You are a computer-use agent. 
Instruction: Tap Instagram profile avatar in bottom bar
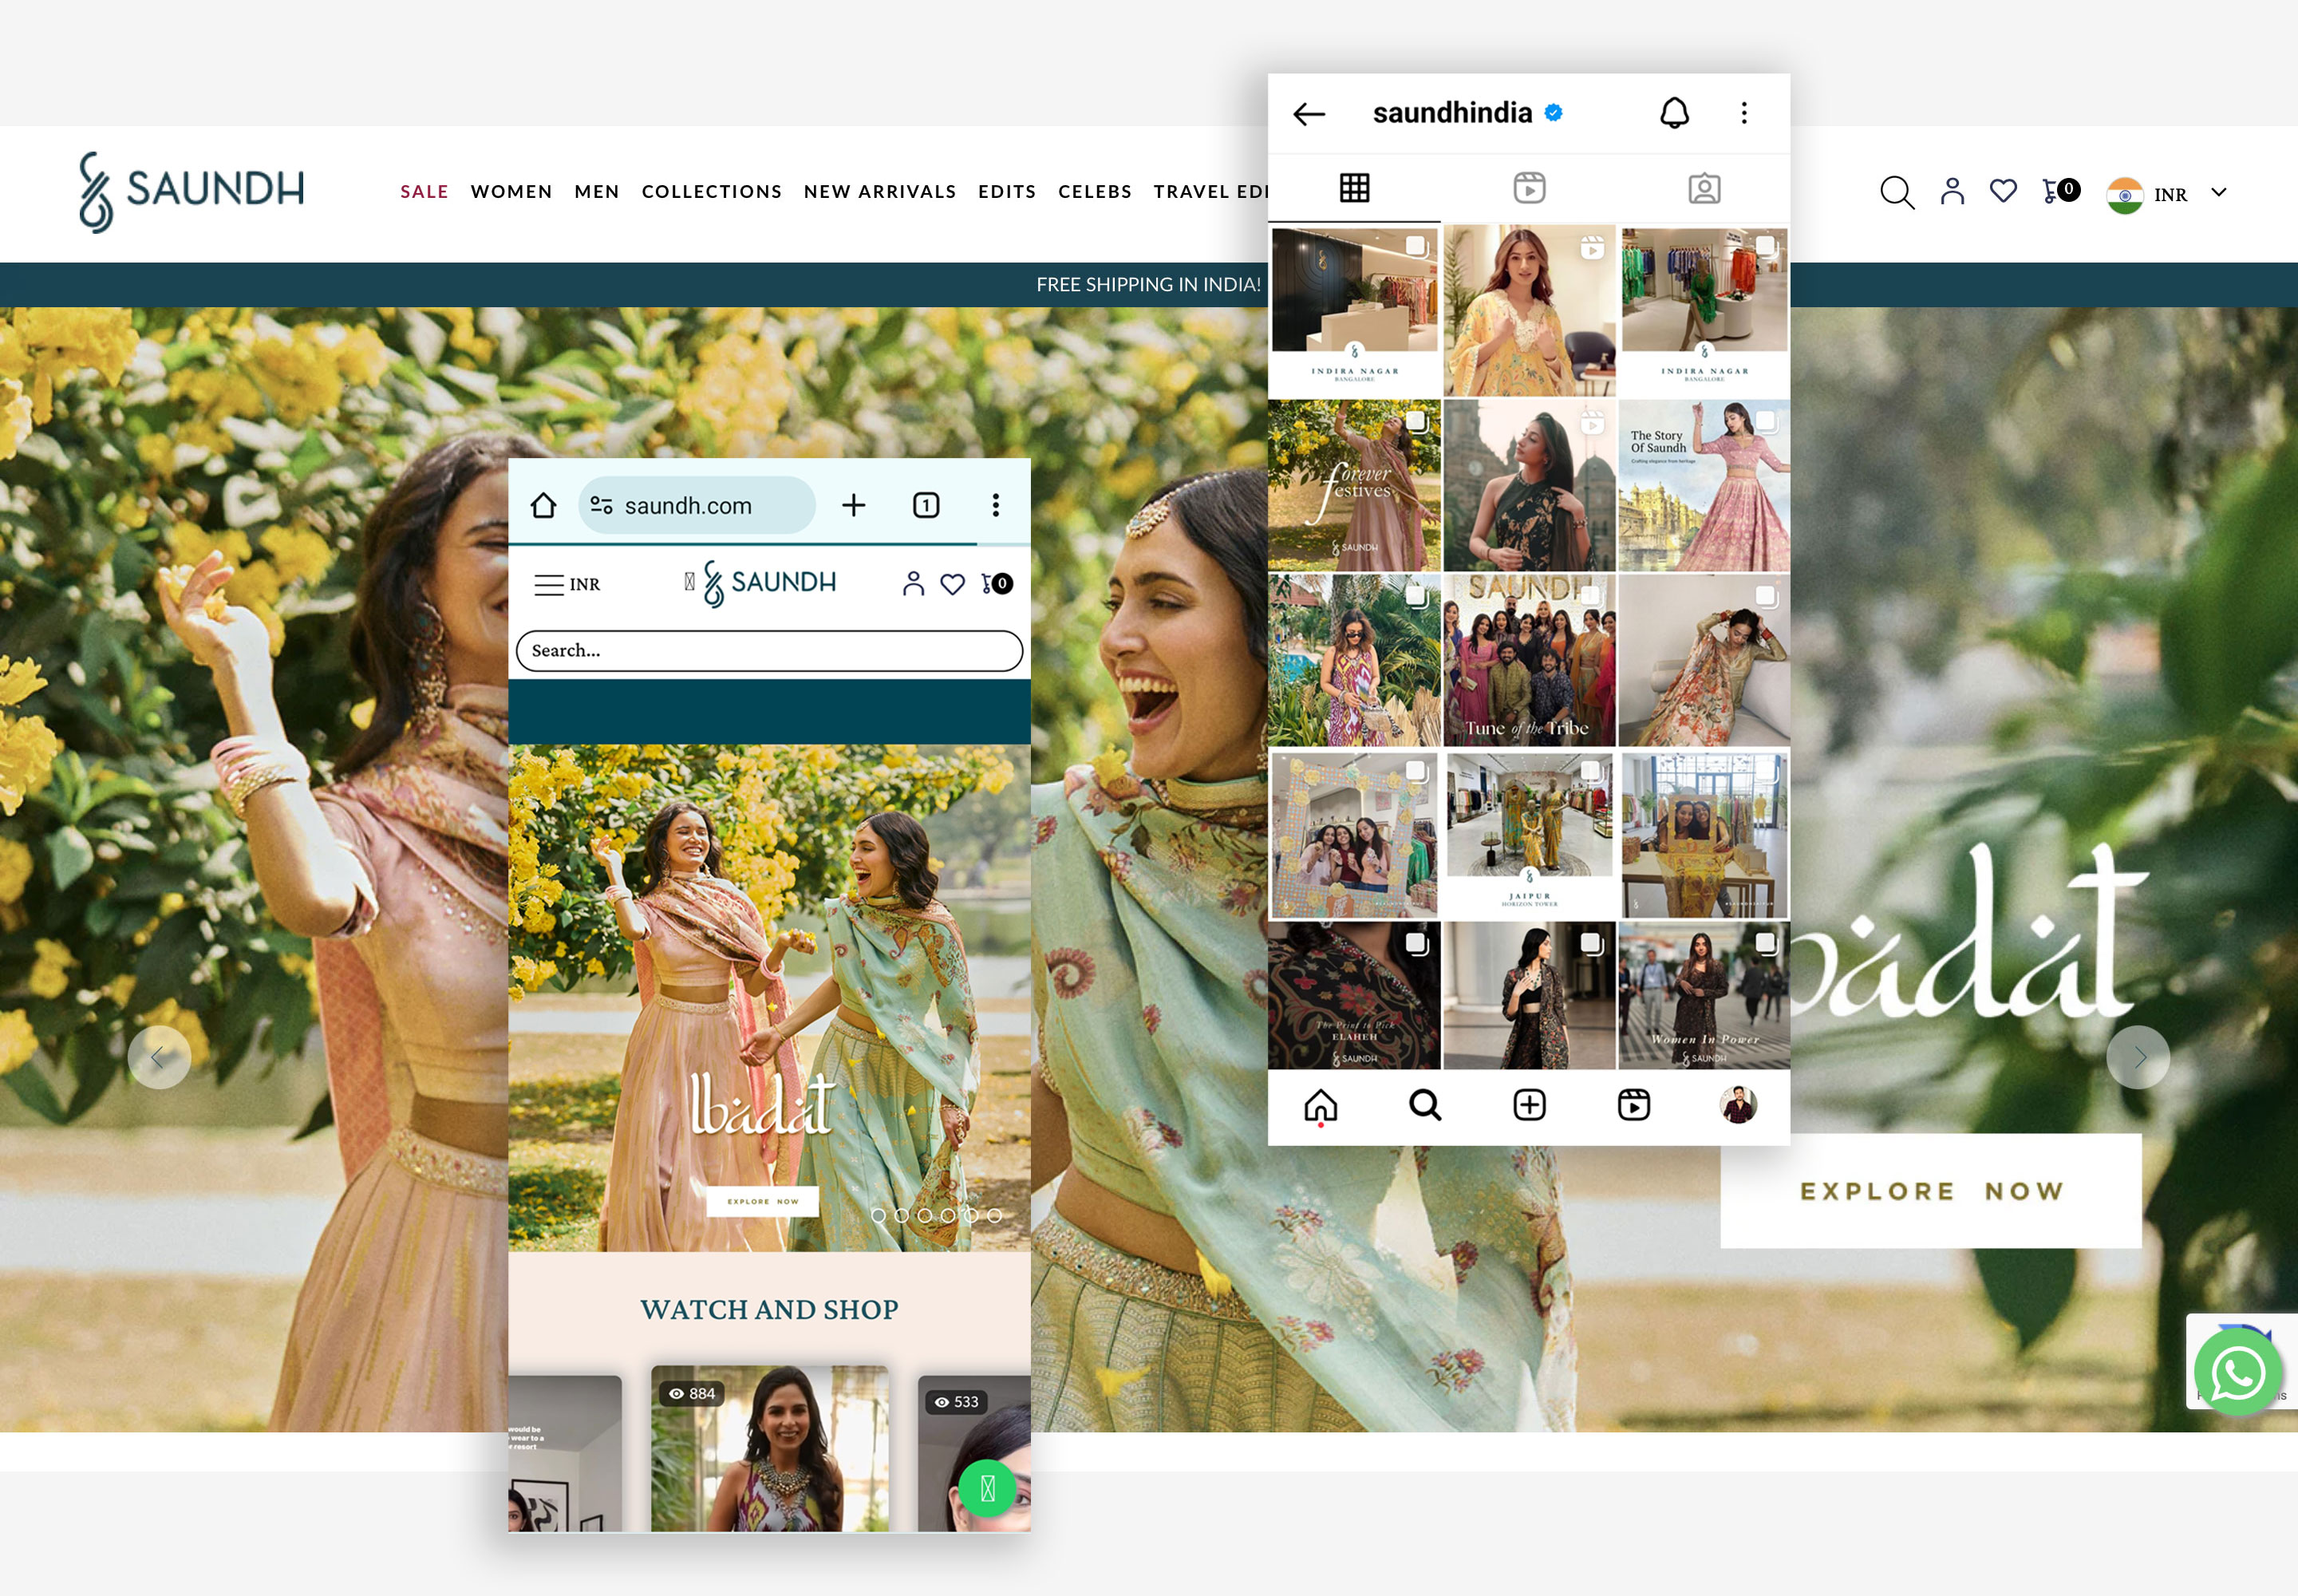1738,1106
